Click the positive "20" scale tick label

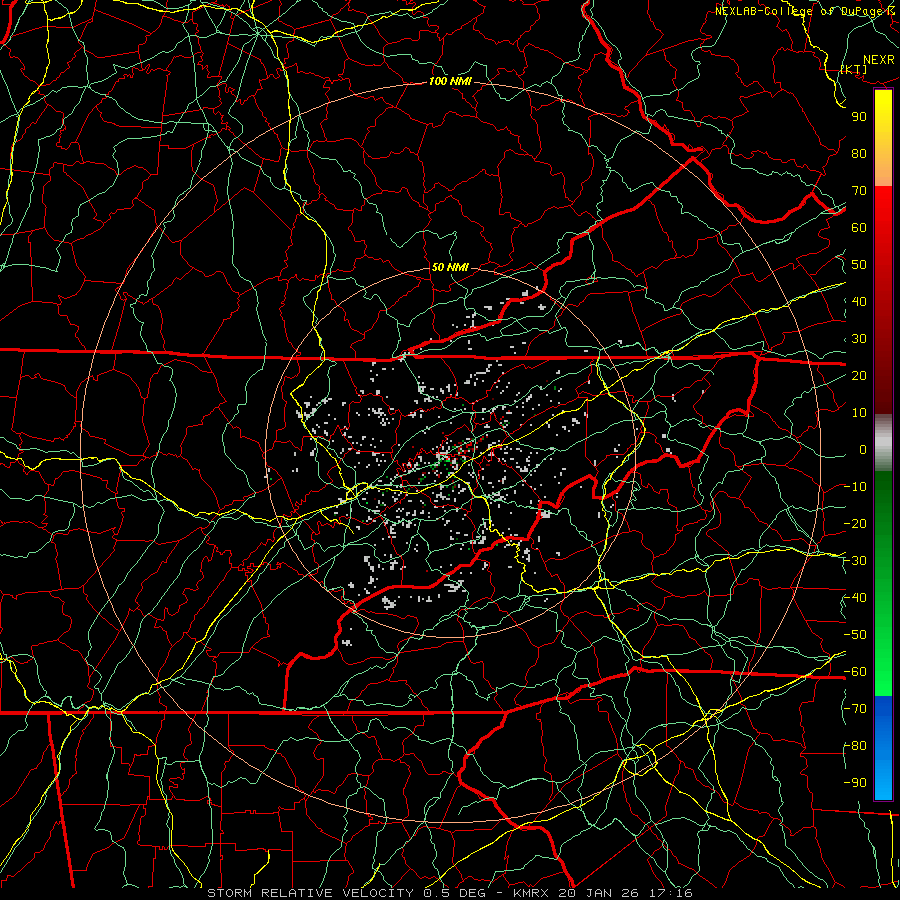[x=859, y=376]
